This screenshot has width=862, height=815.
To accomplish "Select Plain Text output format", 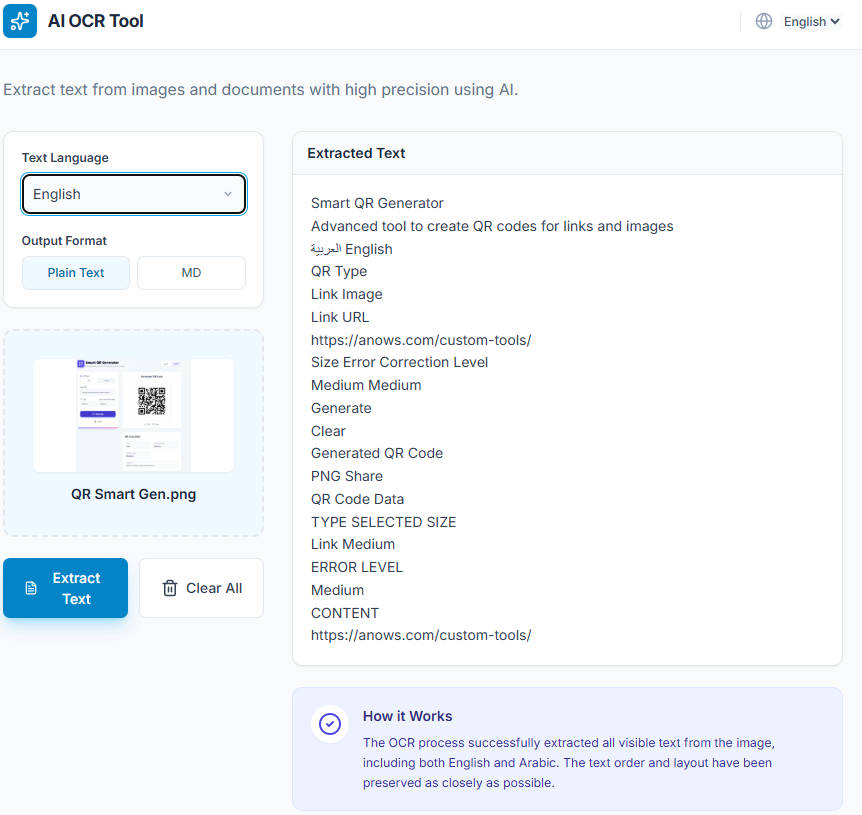I will pos(76,273).
